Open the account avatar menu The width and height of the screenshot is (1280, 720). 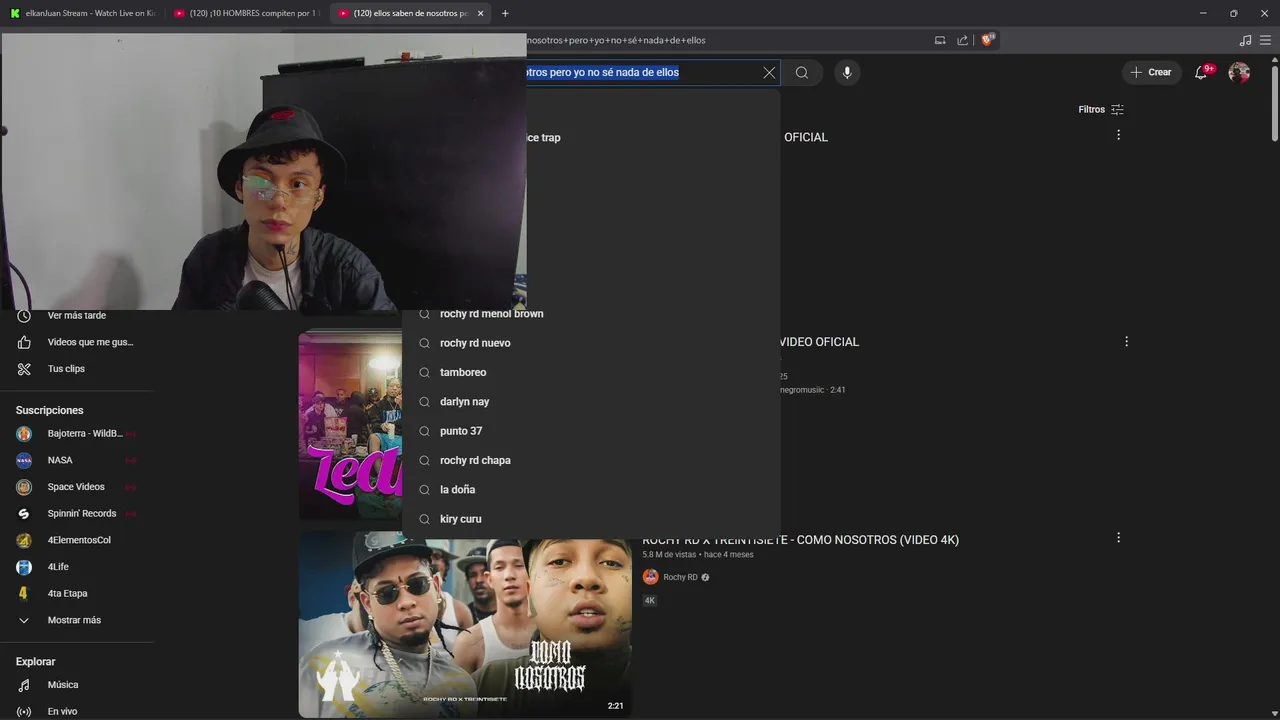pyautogui.click(x=1239, y=72)
